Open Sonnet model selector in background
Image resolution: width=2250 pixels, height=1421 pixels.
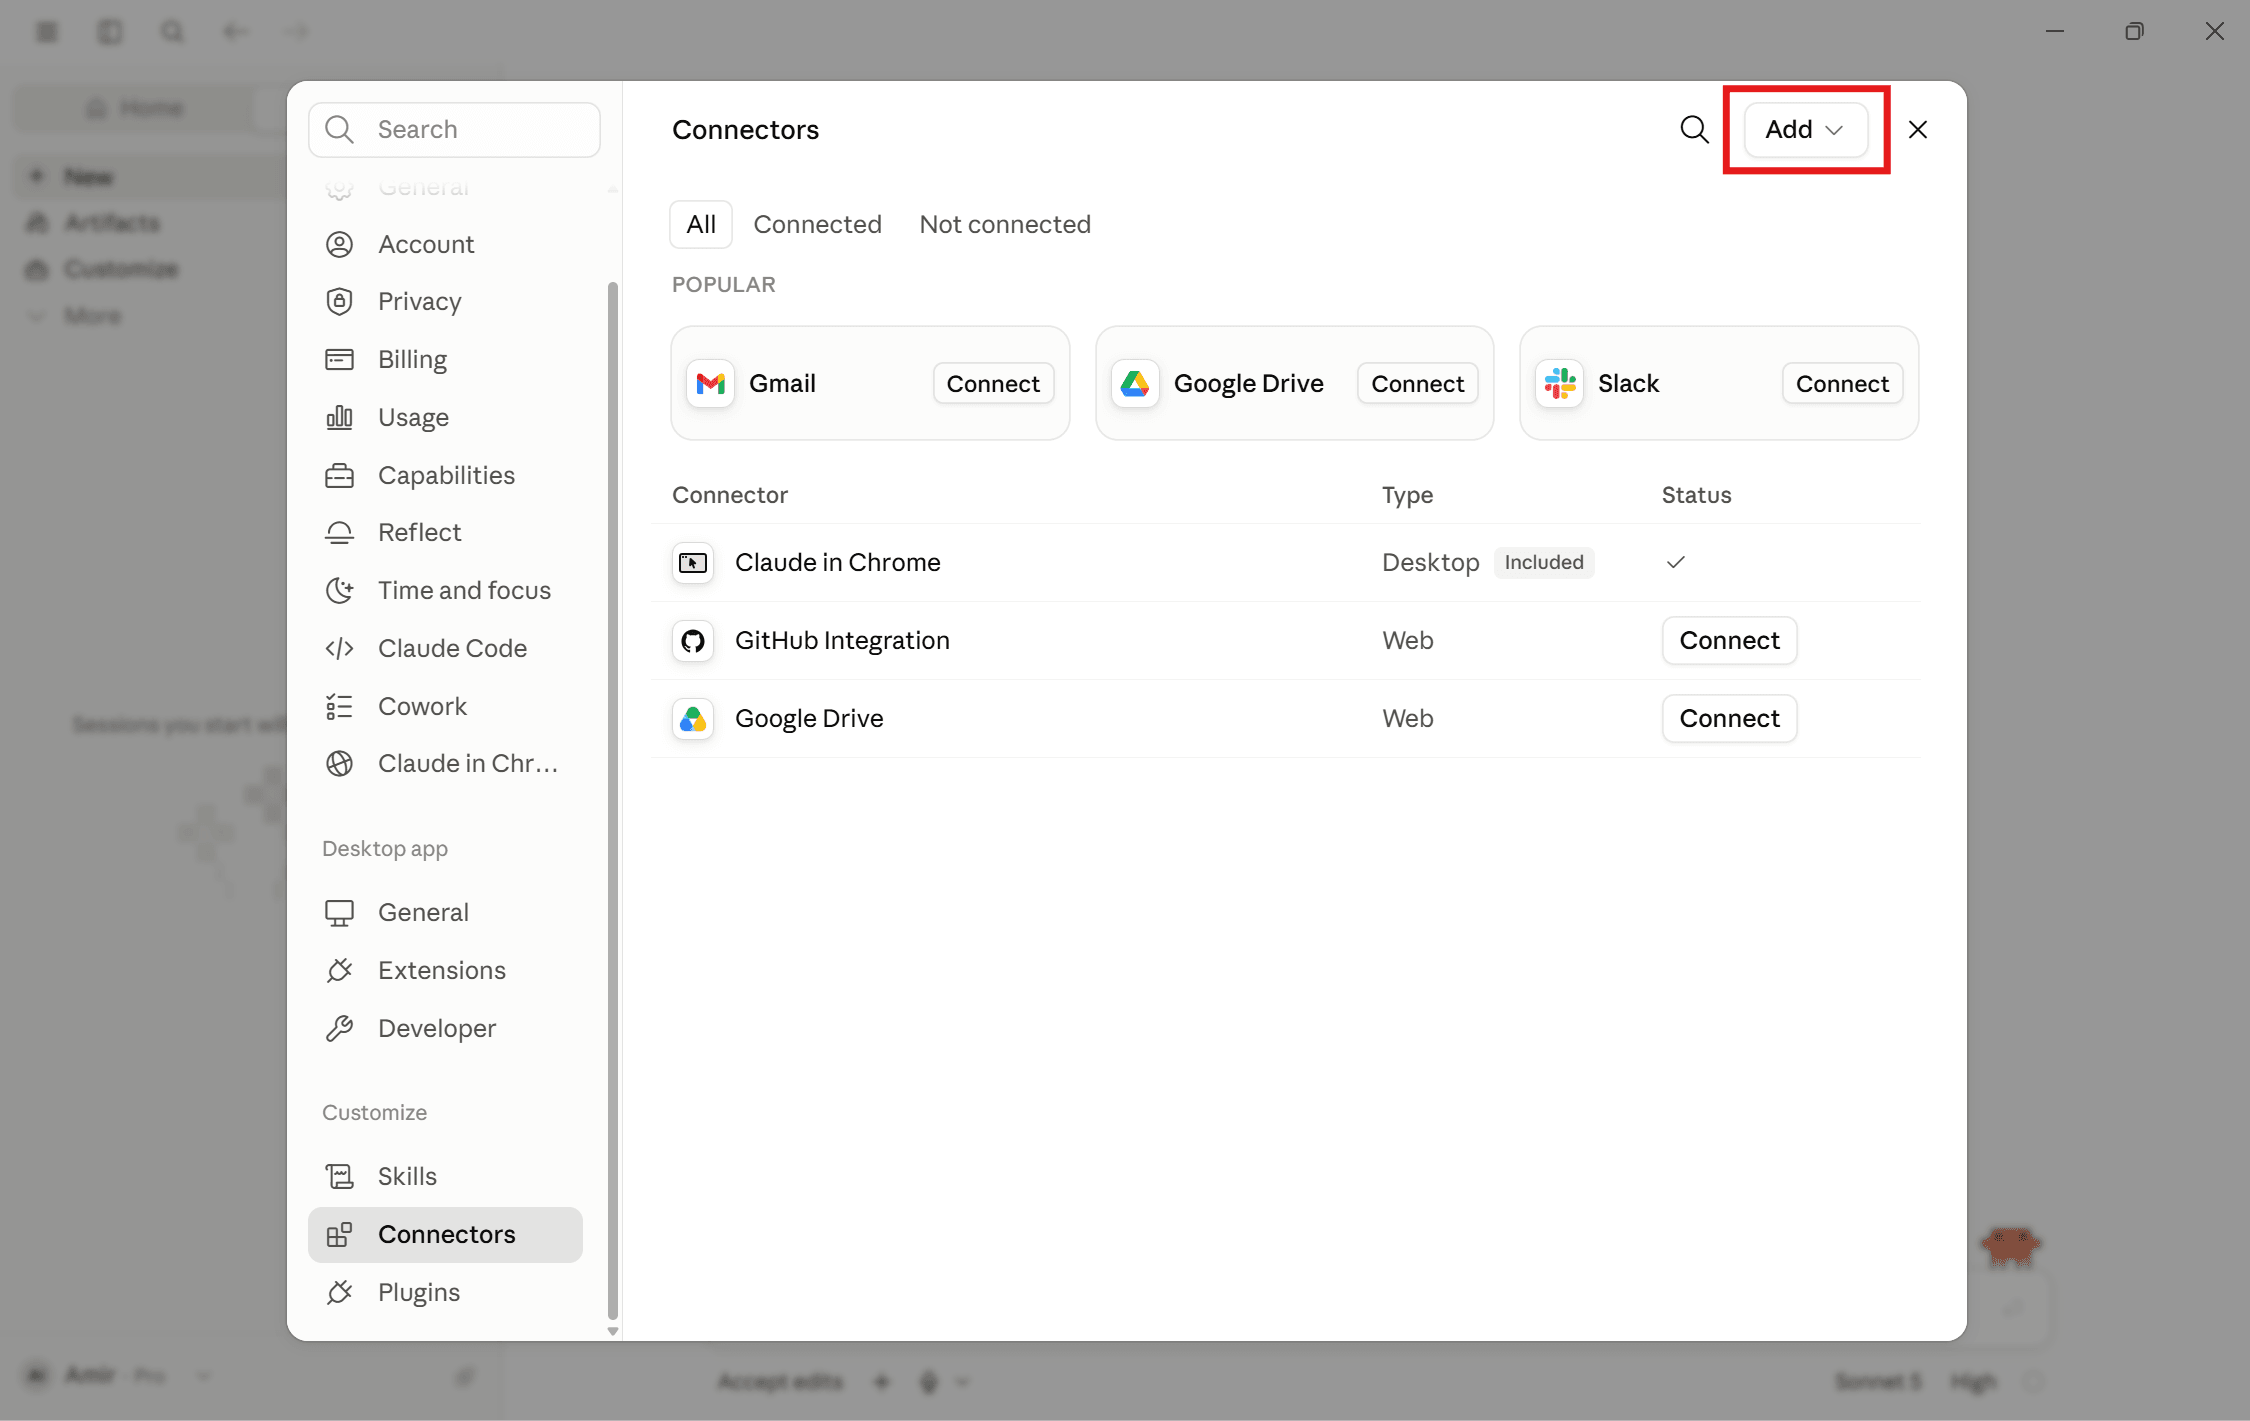(1877, 1382)
